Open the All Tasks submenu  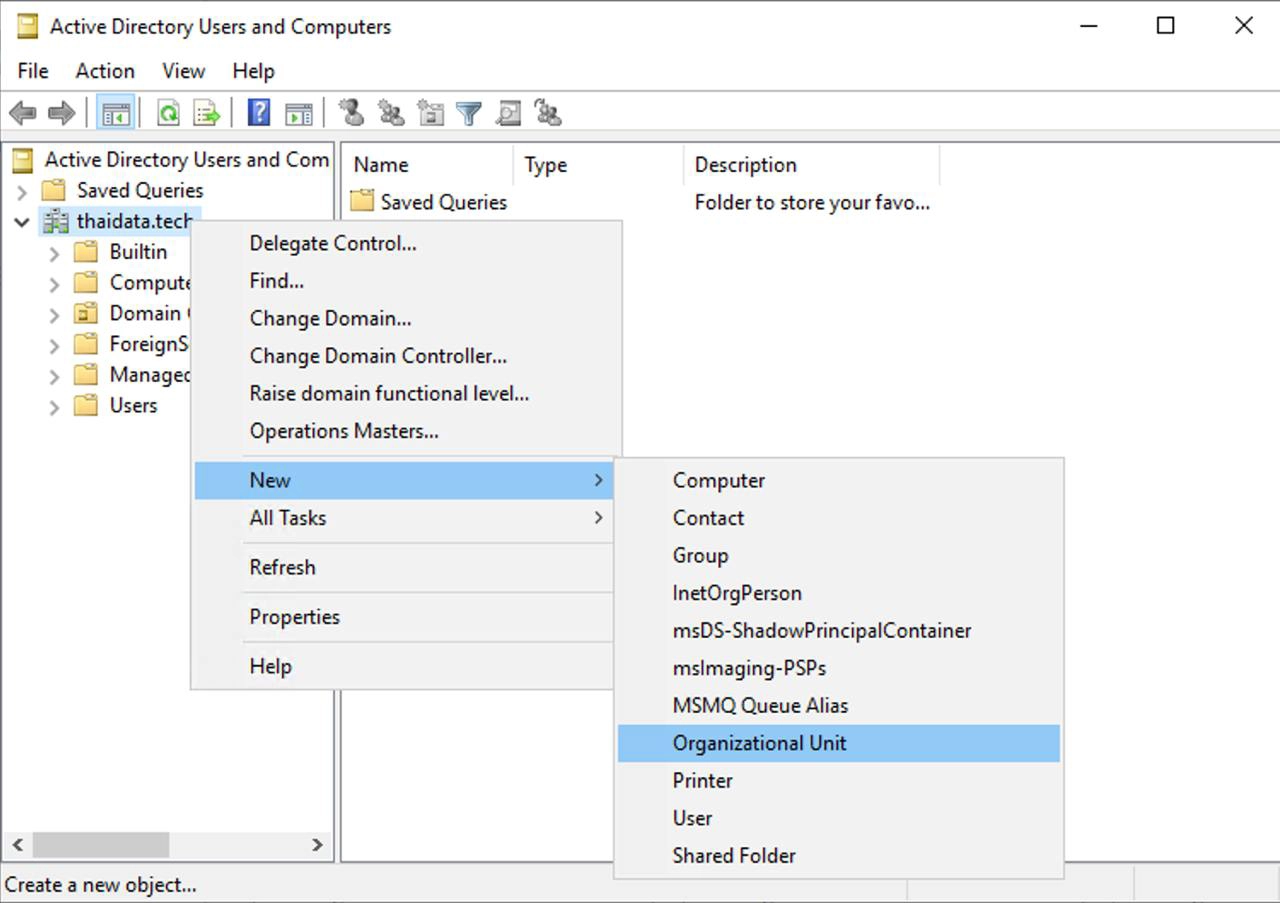[405, 518]
